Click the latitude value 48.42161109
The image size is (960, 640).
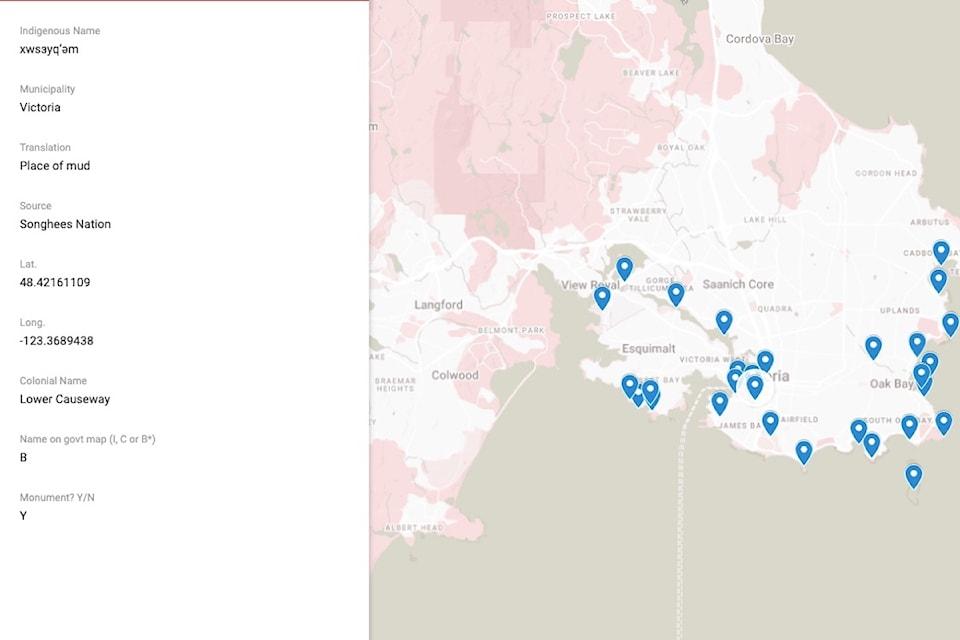pos(55,283)
